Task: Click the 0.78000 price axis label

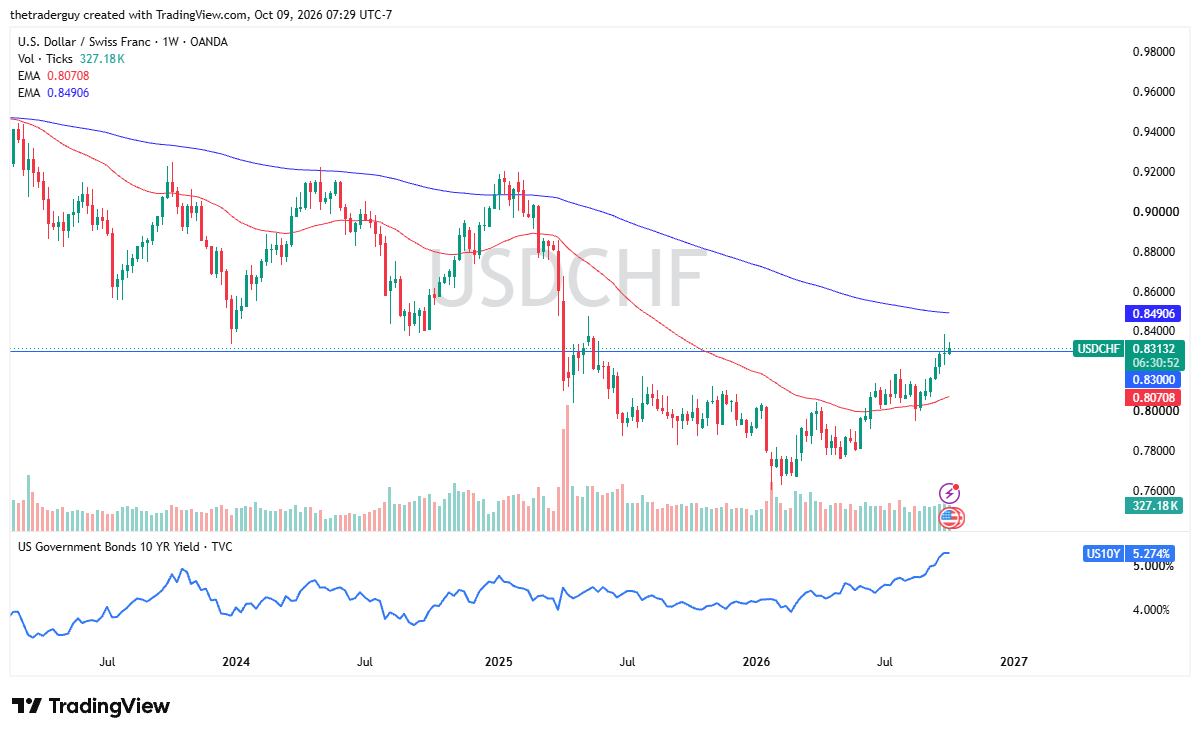Action: coord(1154,451)
